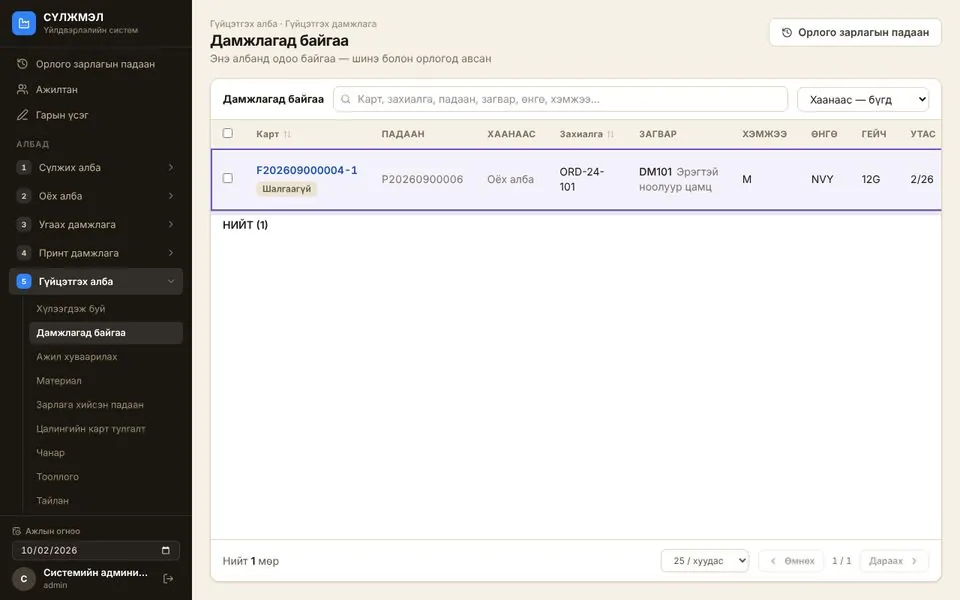Click the pen icon beside Гарын үсэг
Image resolution: width=960 pixels, height=600 pixels.
click(x=22, y=115)
